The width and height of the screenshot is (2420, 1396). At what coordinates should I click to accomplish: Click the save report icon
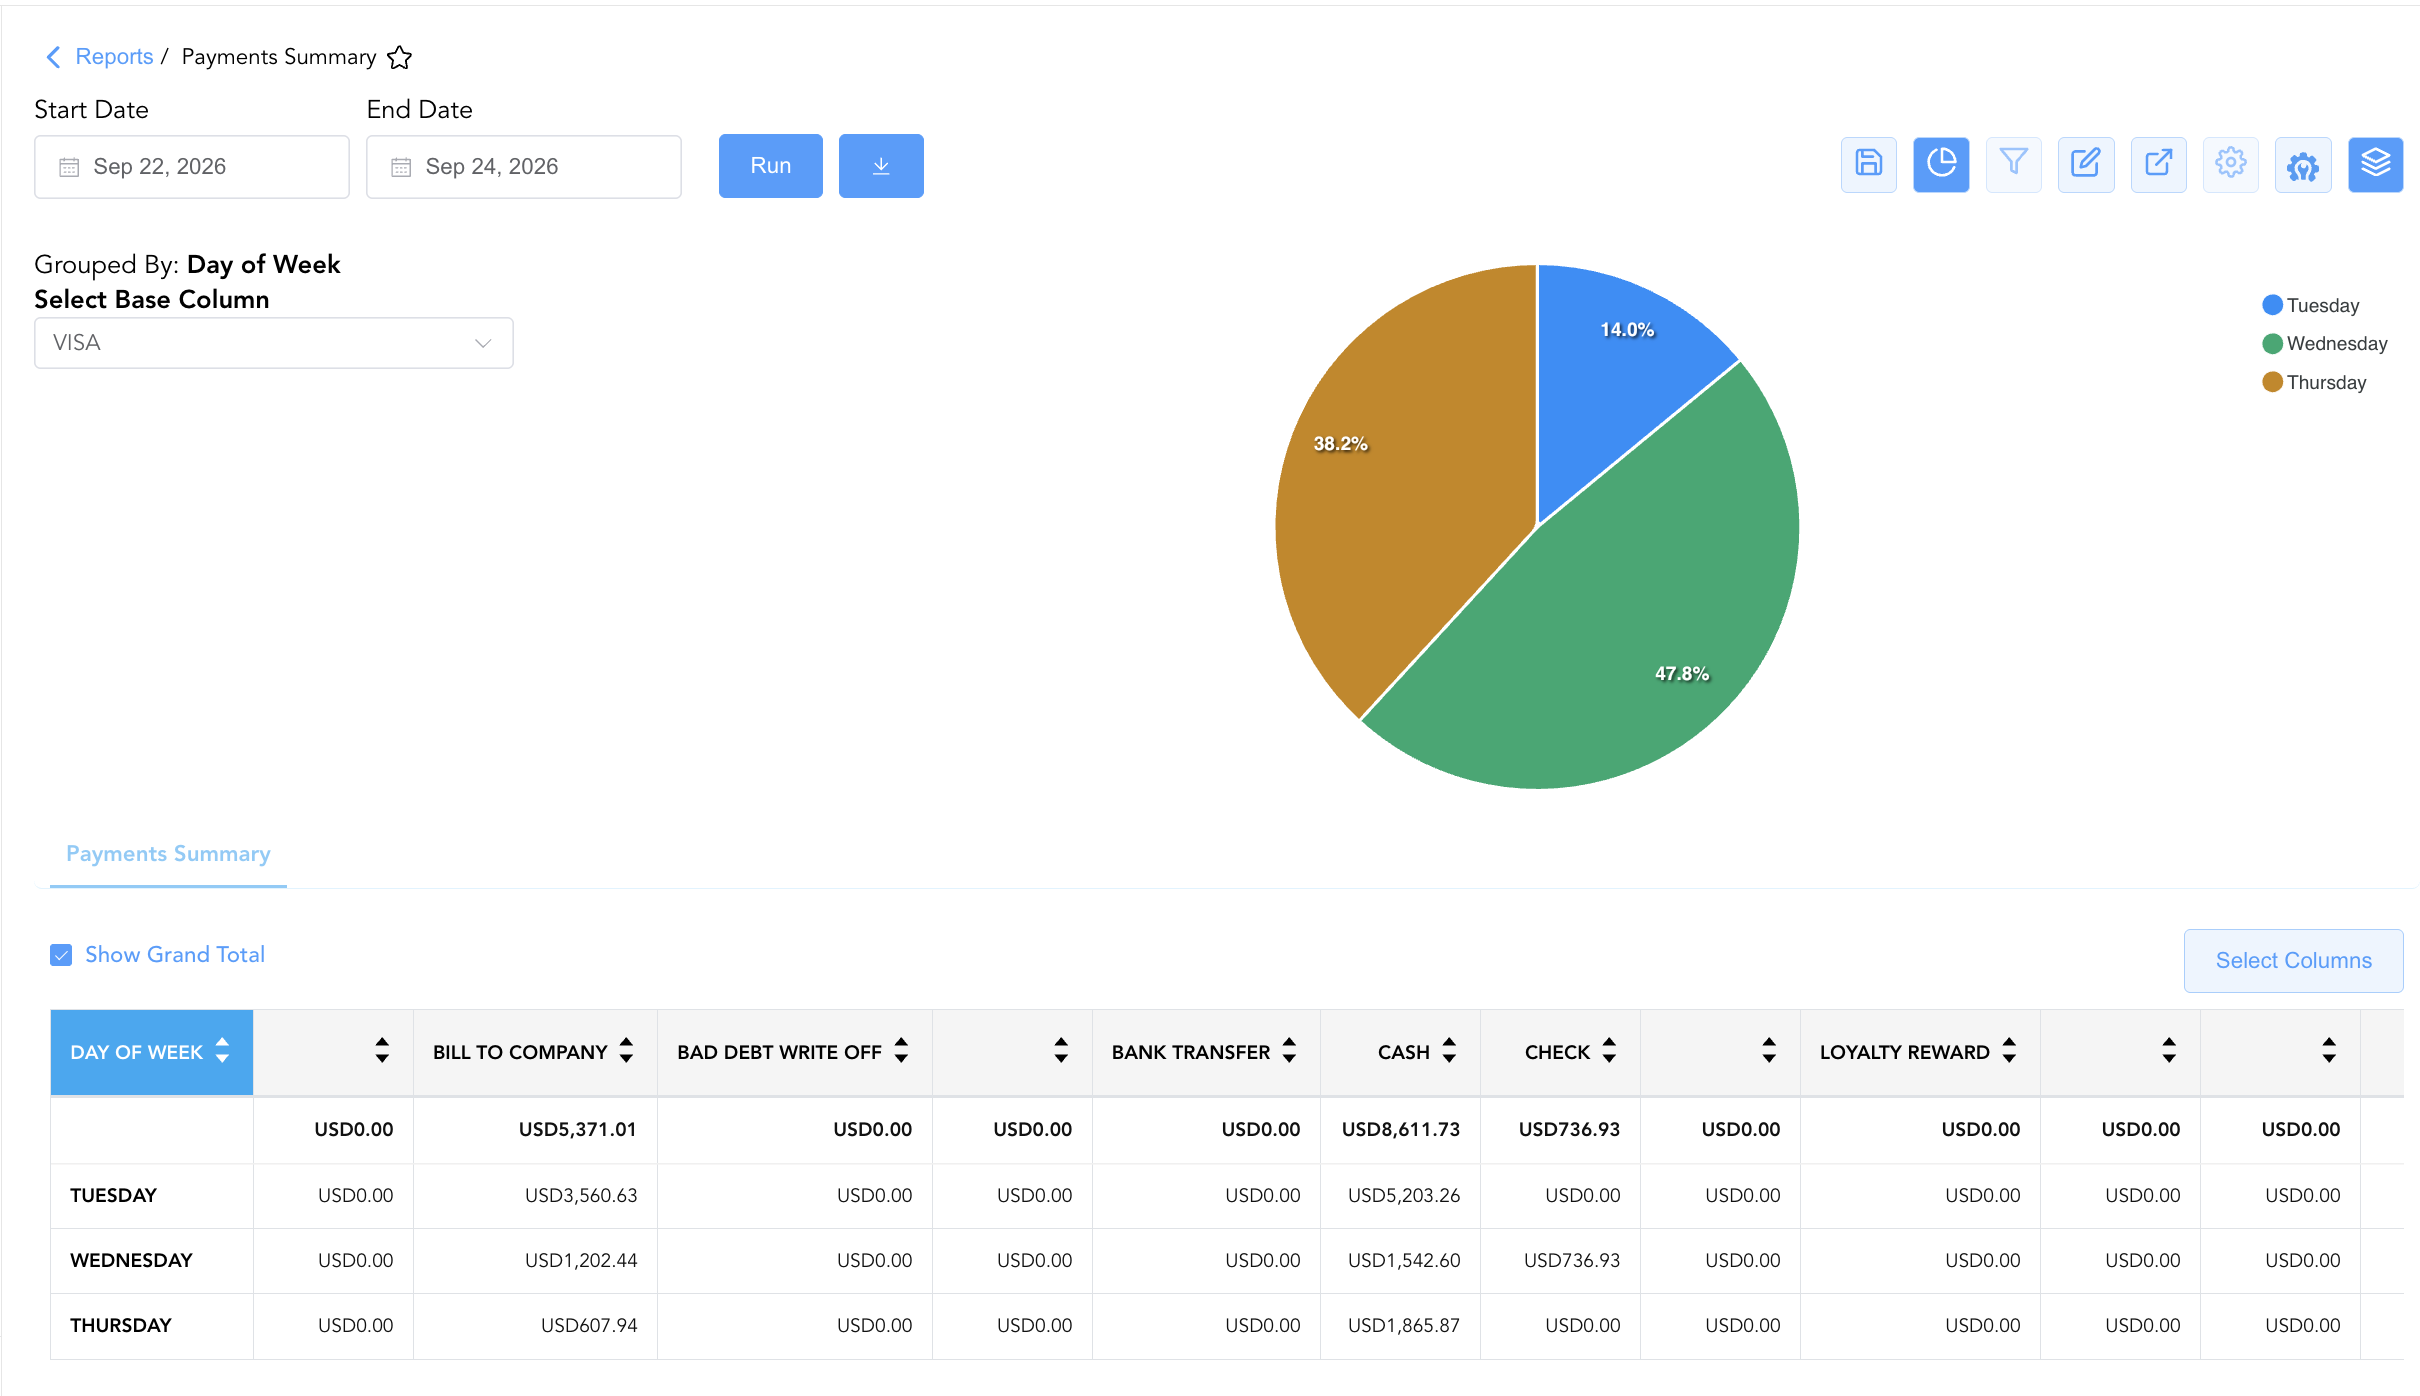1868,164
